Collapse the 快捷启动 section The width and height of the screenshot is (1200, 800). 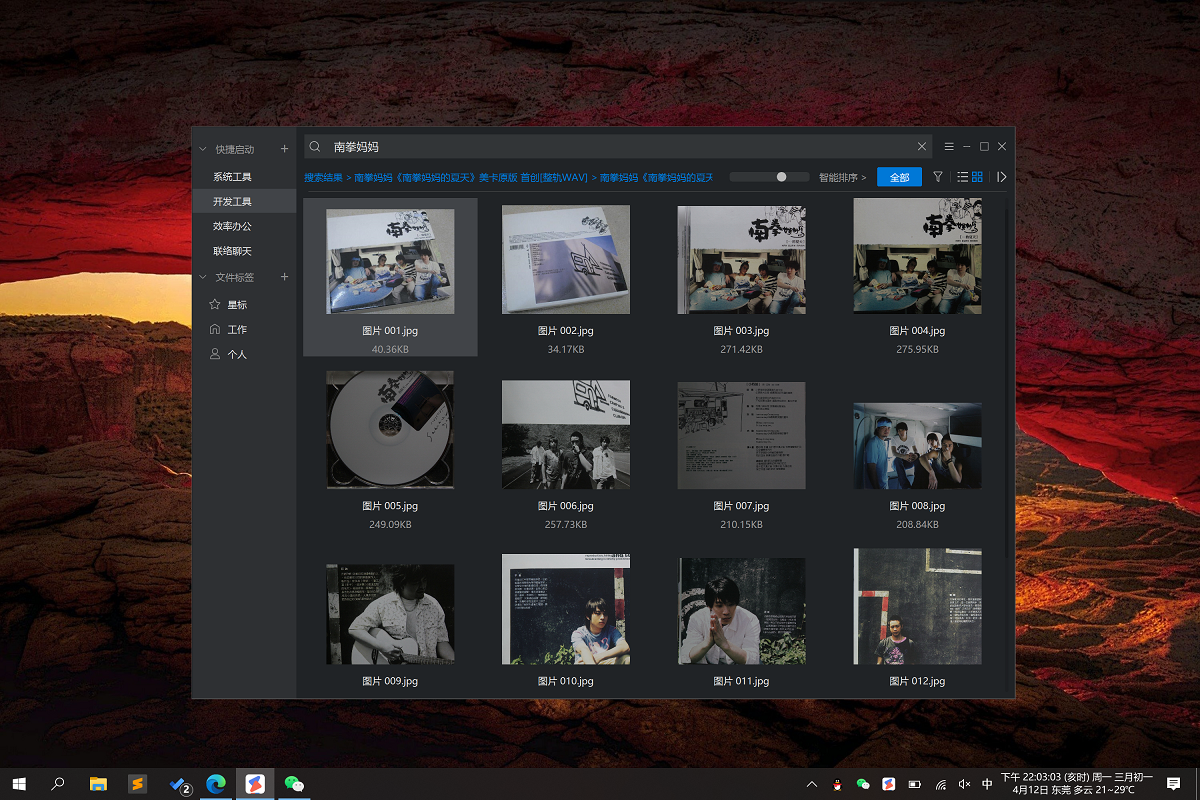pos(201,148)
